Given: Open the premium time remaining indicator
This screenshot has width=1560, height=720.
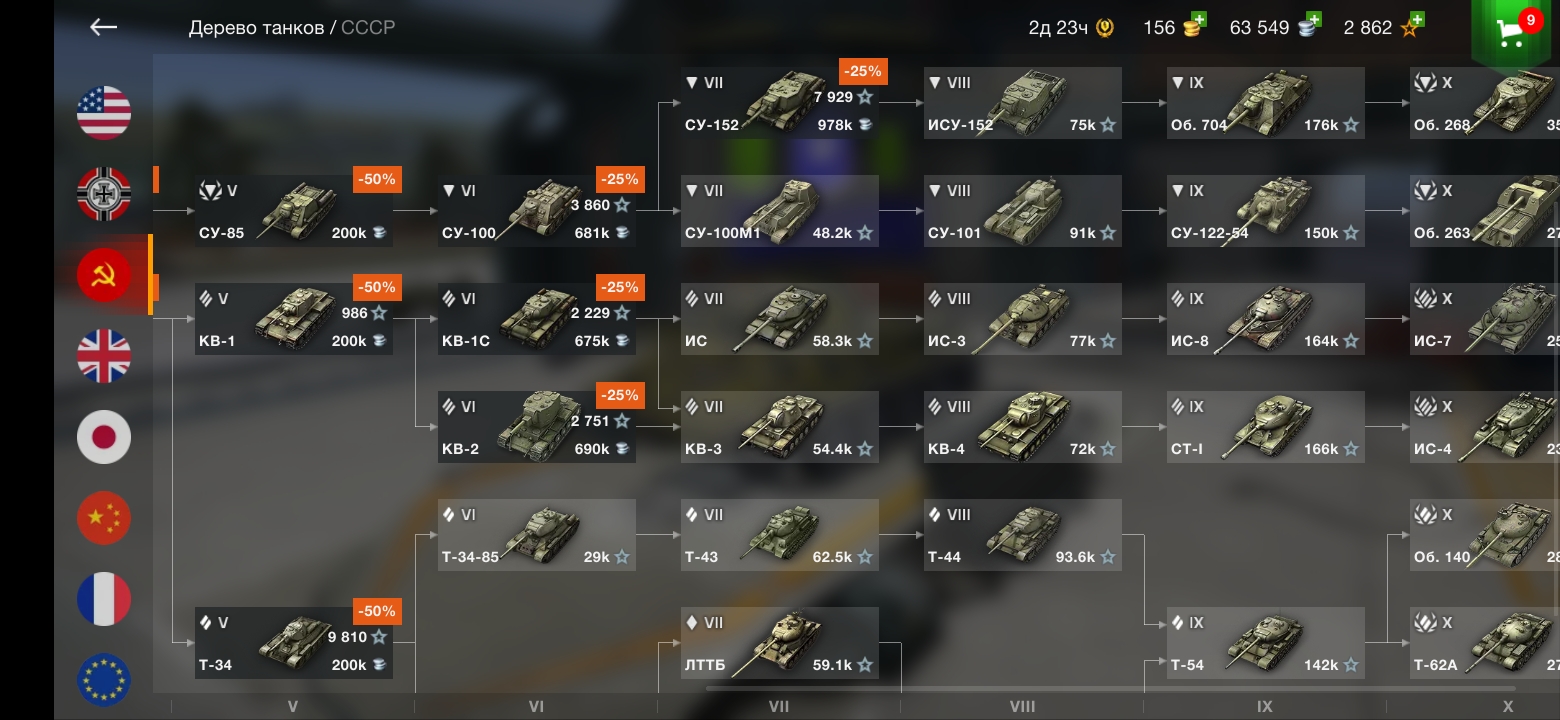Looking at the screenshot, I should [x=1071, y=27].
